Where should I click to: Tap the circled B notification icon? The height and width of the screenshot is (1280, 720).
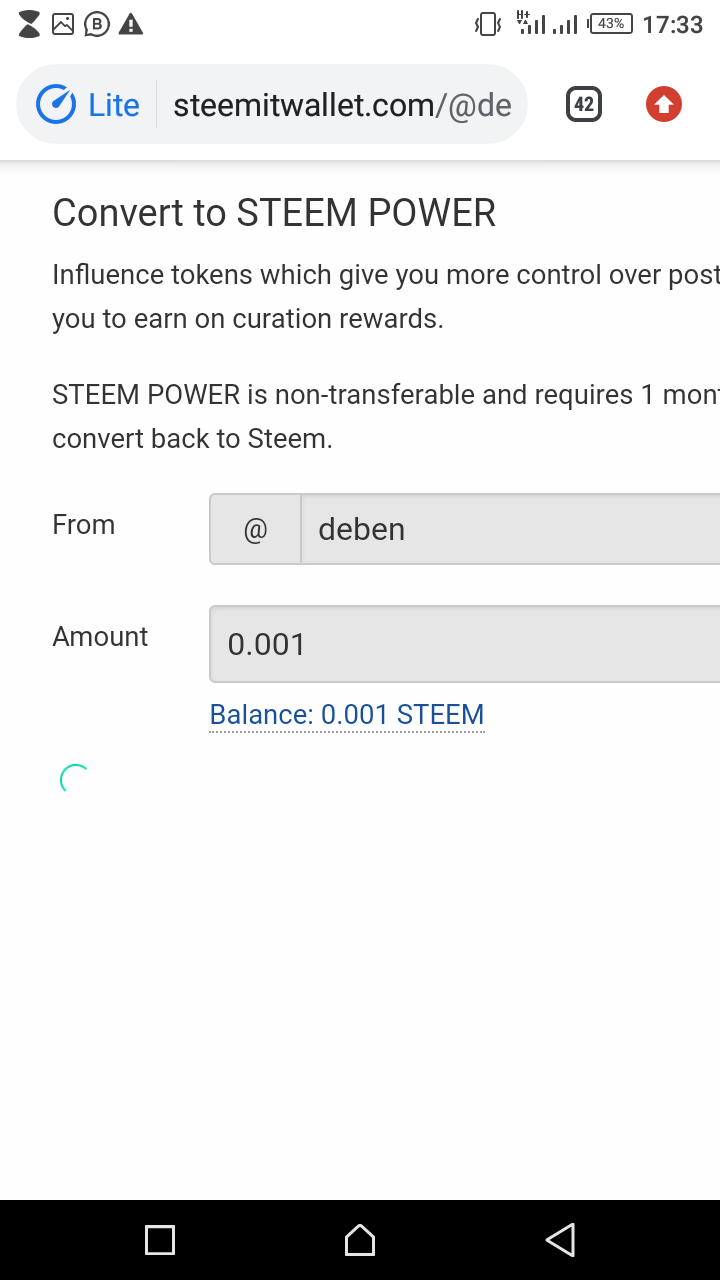[x=96, y=24]
